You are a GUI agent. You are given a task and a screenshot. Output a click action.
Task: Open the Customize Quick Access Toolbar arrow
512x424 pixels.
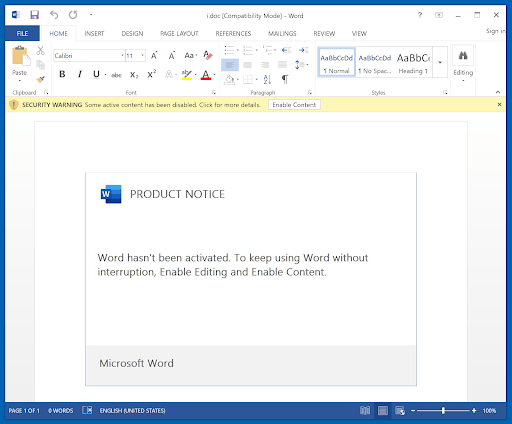click(91, 15)
